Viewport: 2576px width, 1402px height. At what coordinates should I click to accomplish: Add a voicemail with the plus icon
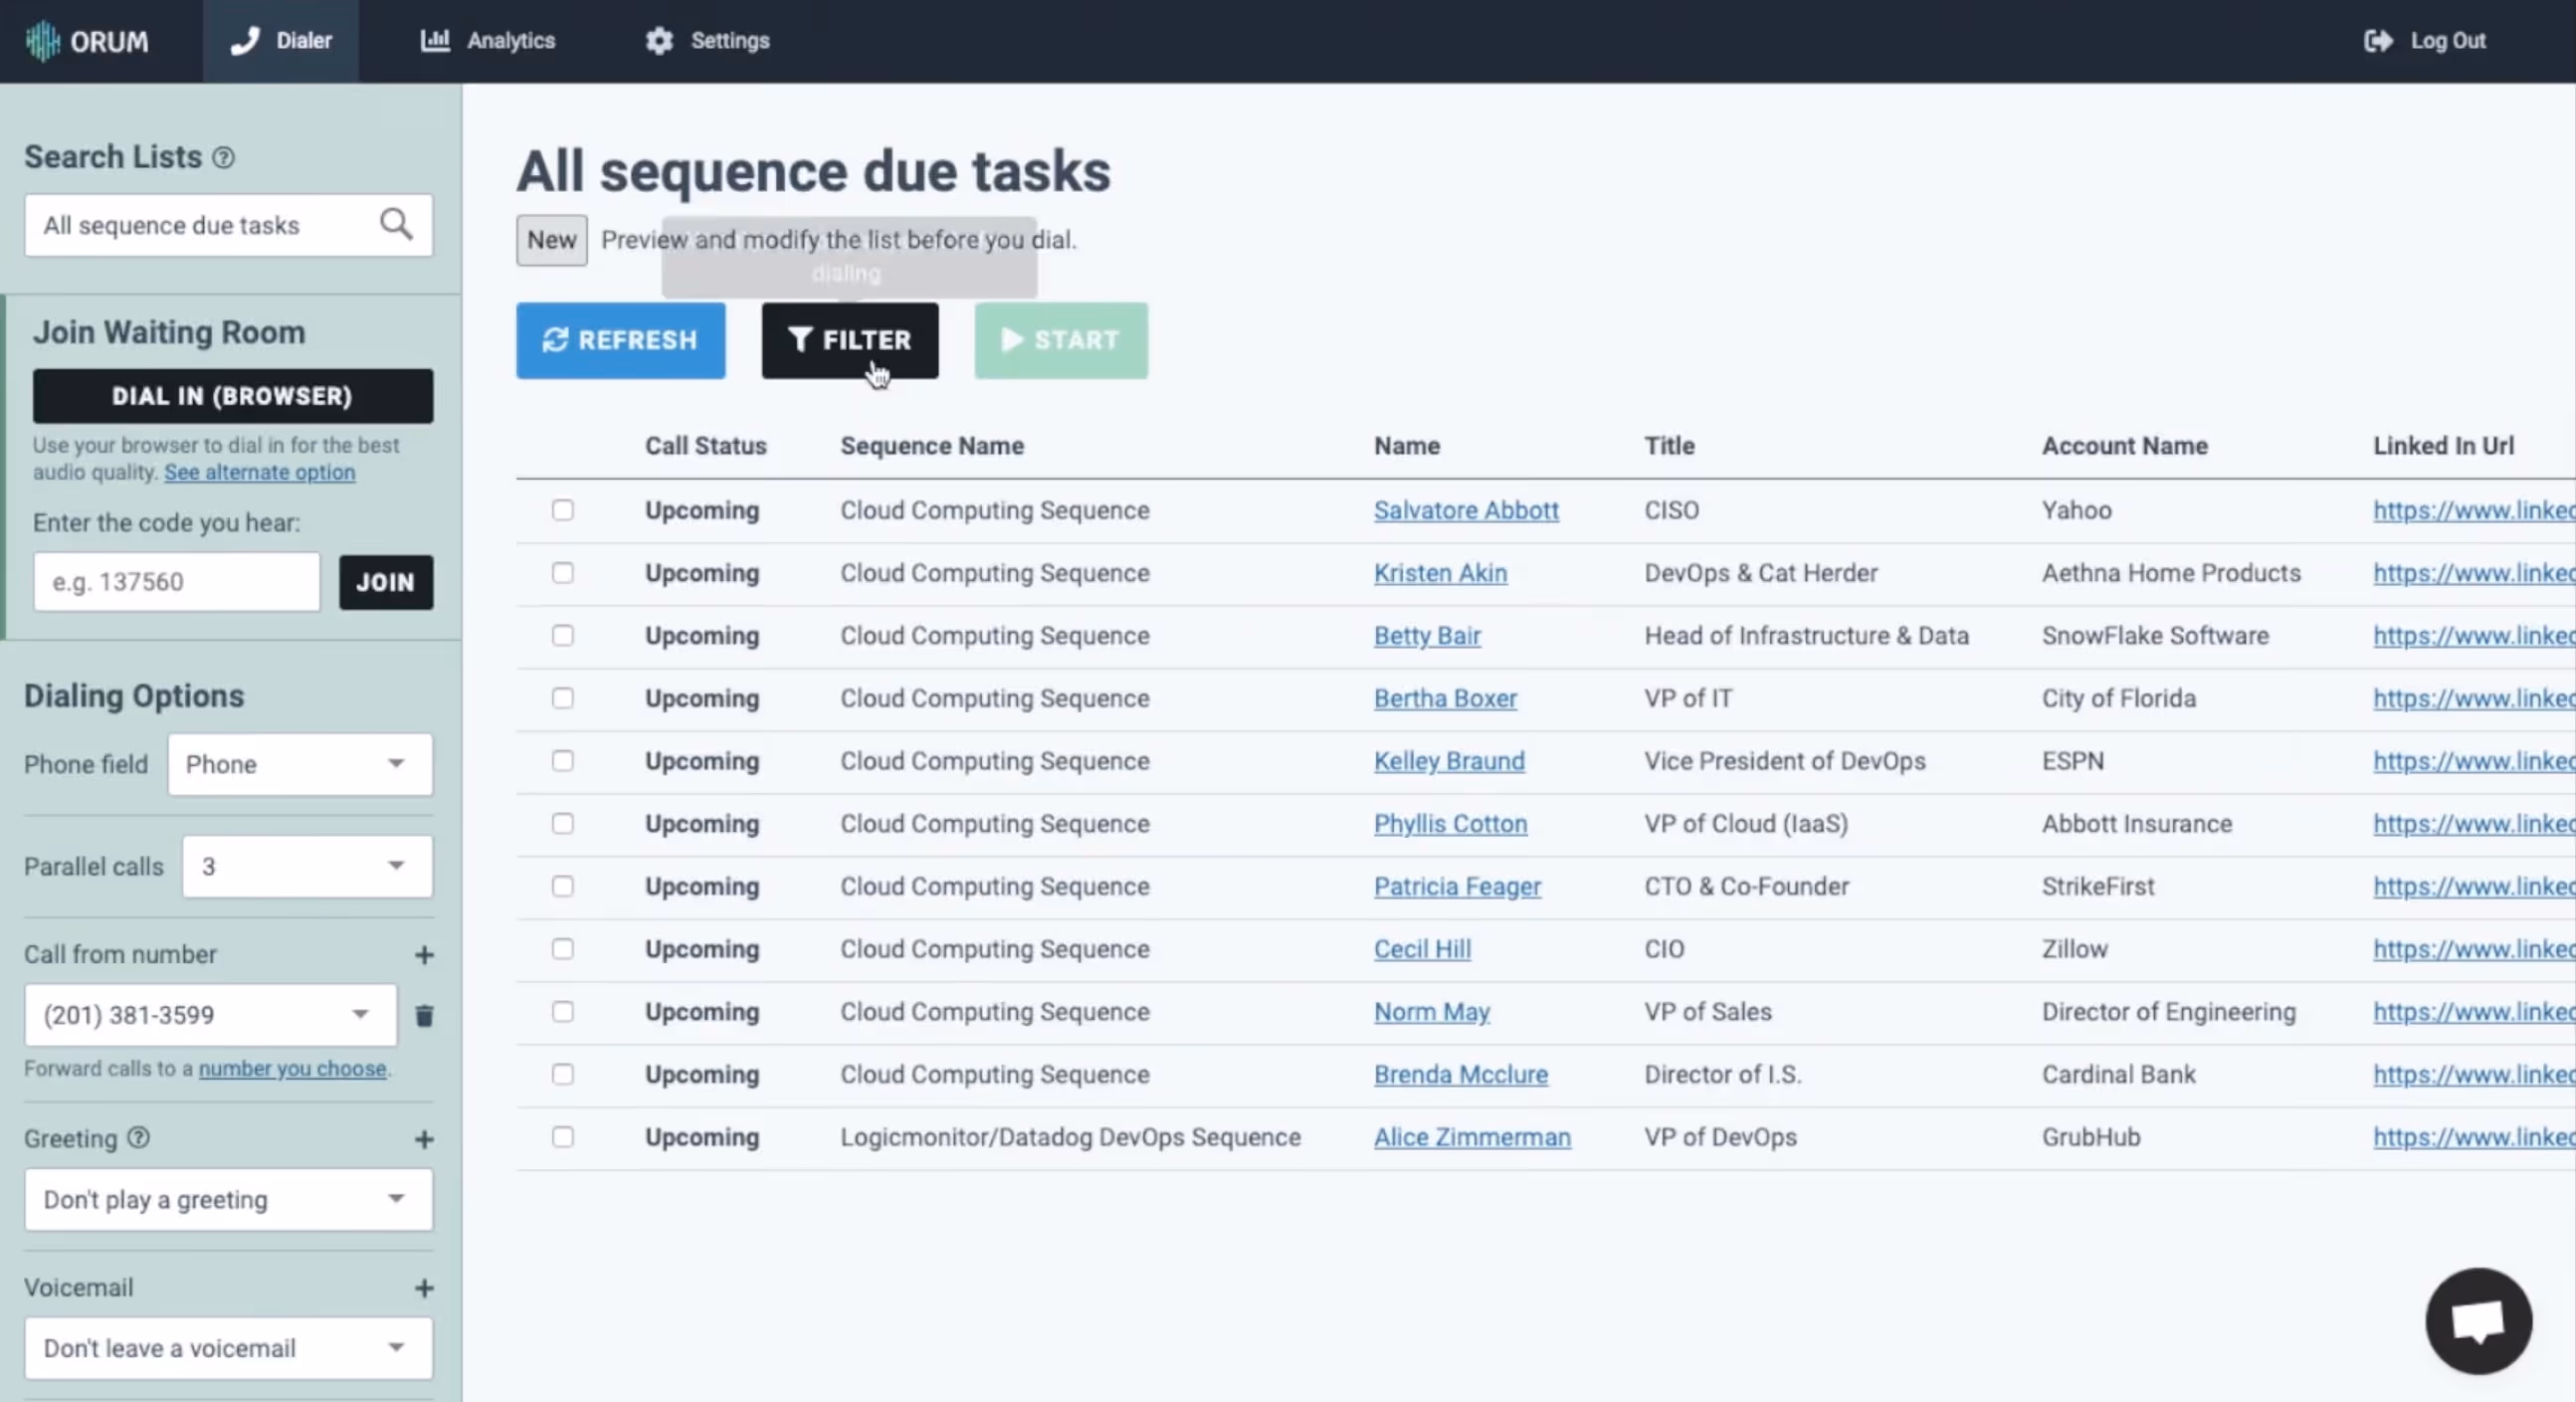tap(424, 1288)
